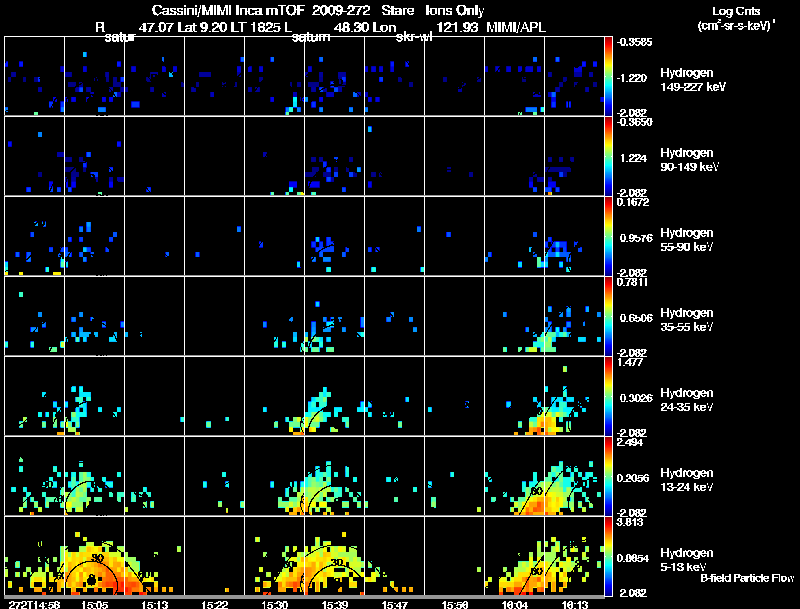Select the 3.813 color scale maximum
Screen dimensions: 800x609
point(630,522)
